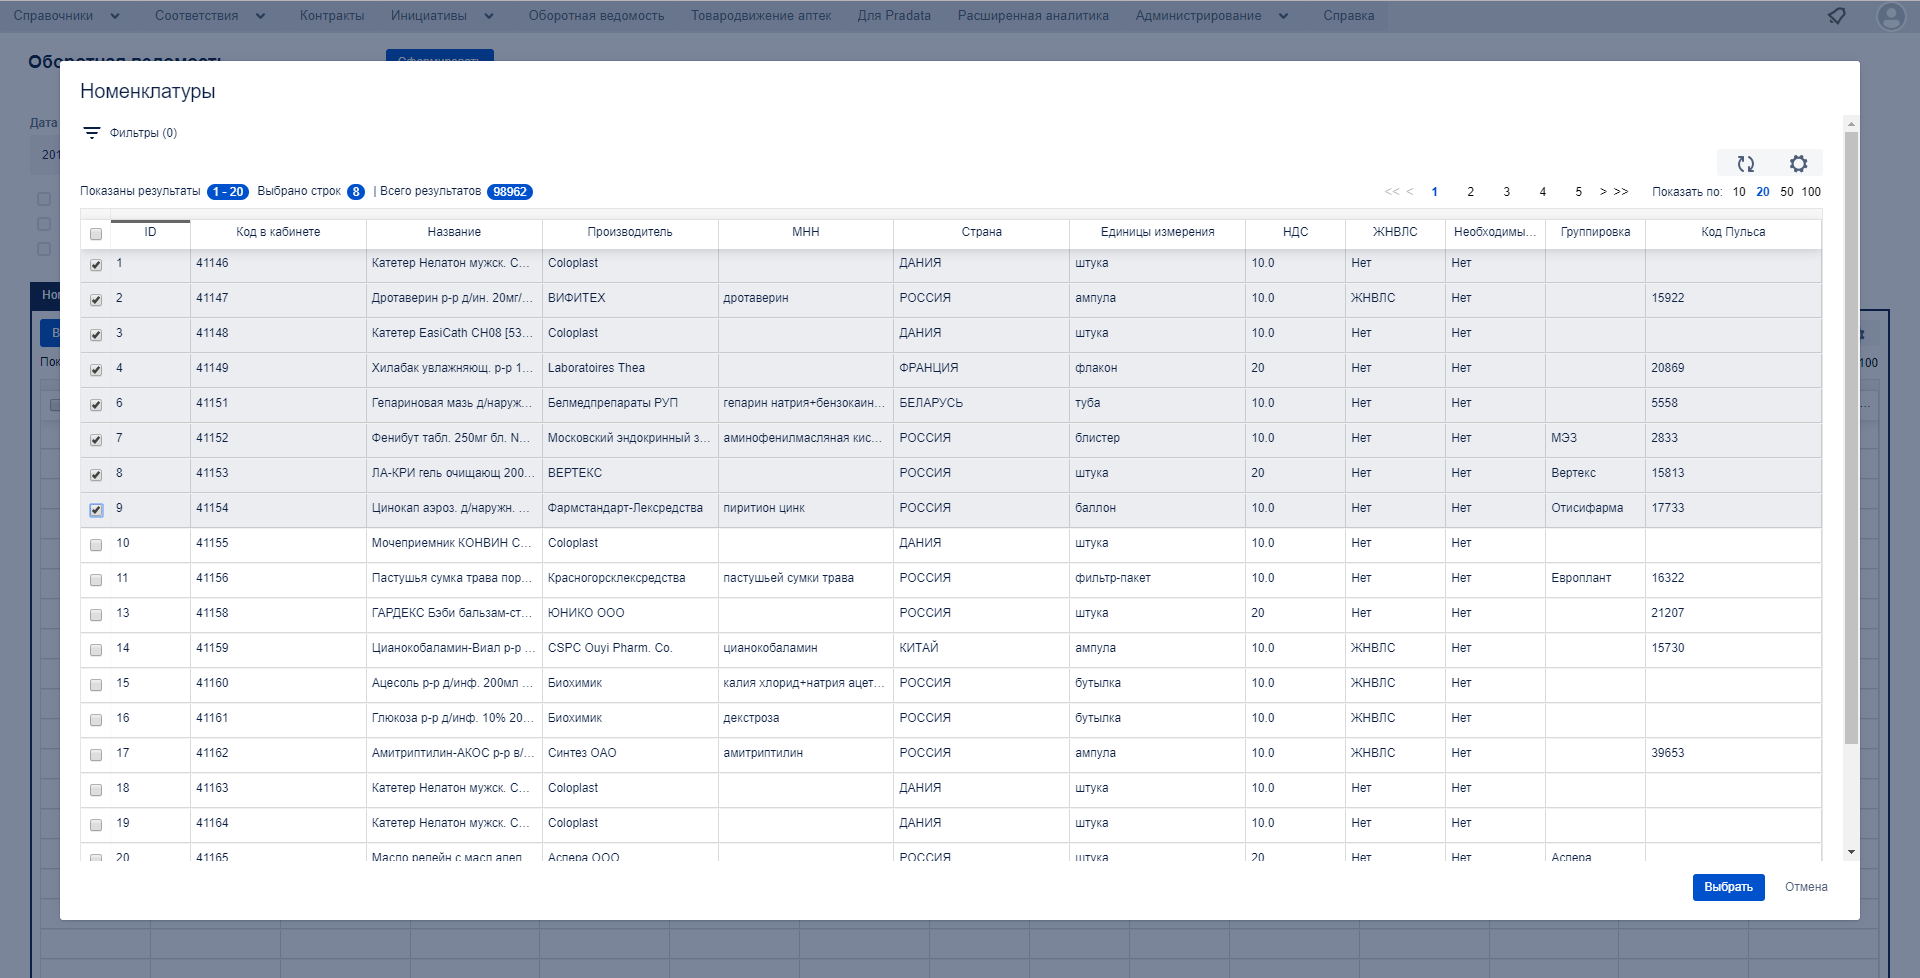Screen dimensions: 1920x978
Task: Sort by the Страна column header
Action: (x=982, y=232)
